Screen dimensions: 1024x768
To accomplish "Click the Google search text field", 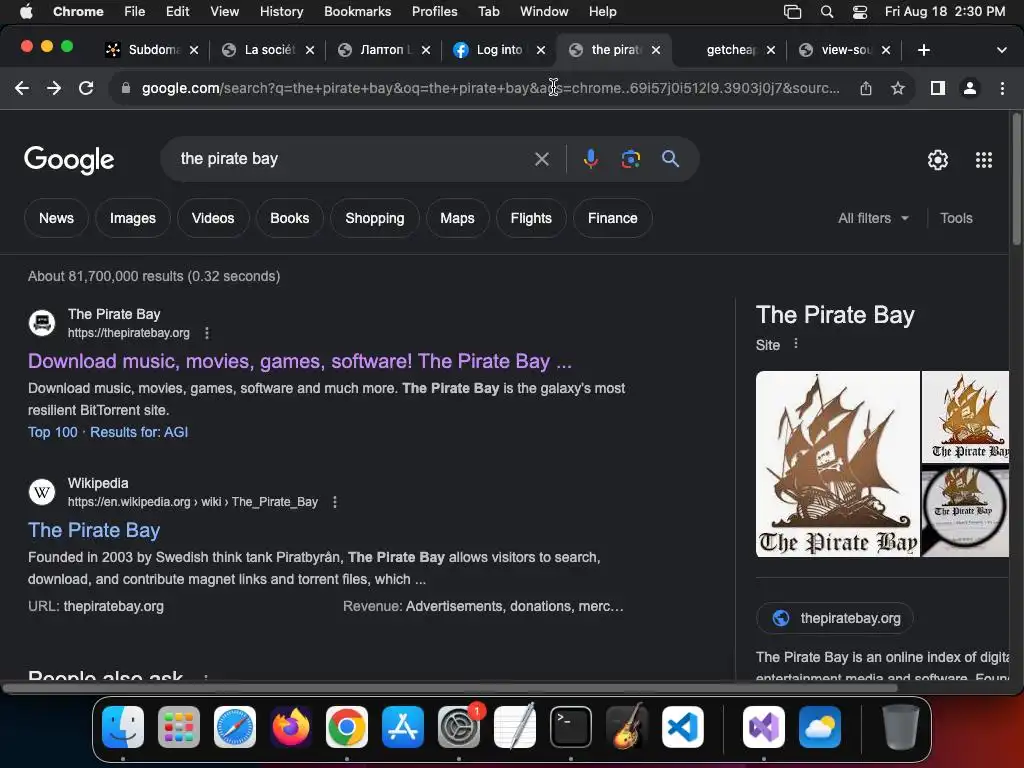I will click(353, 159).
